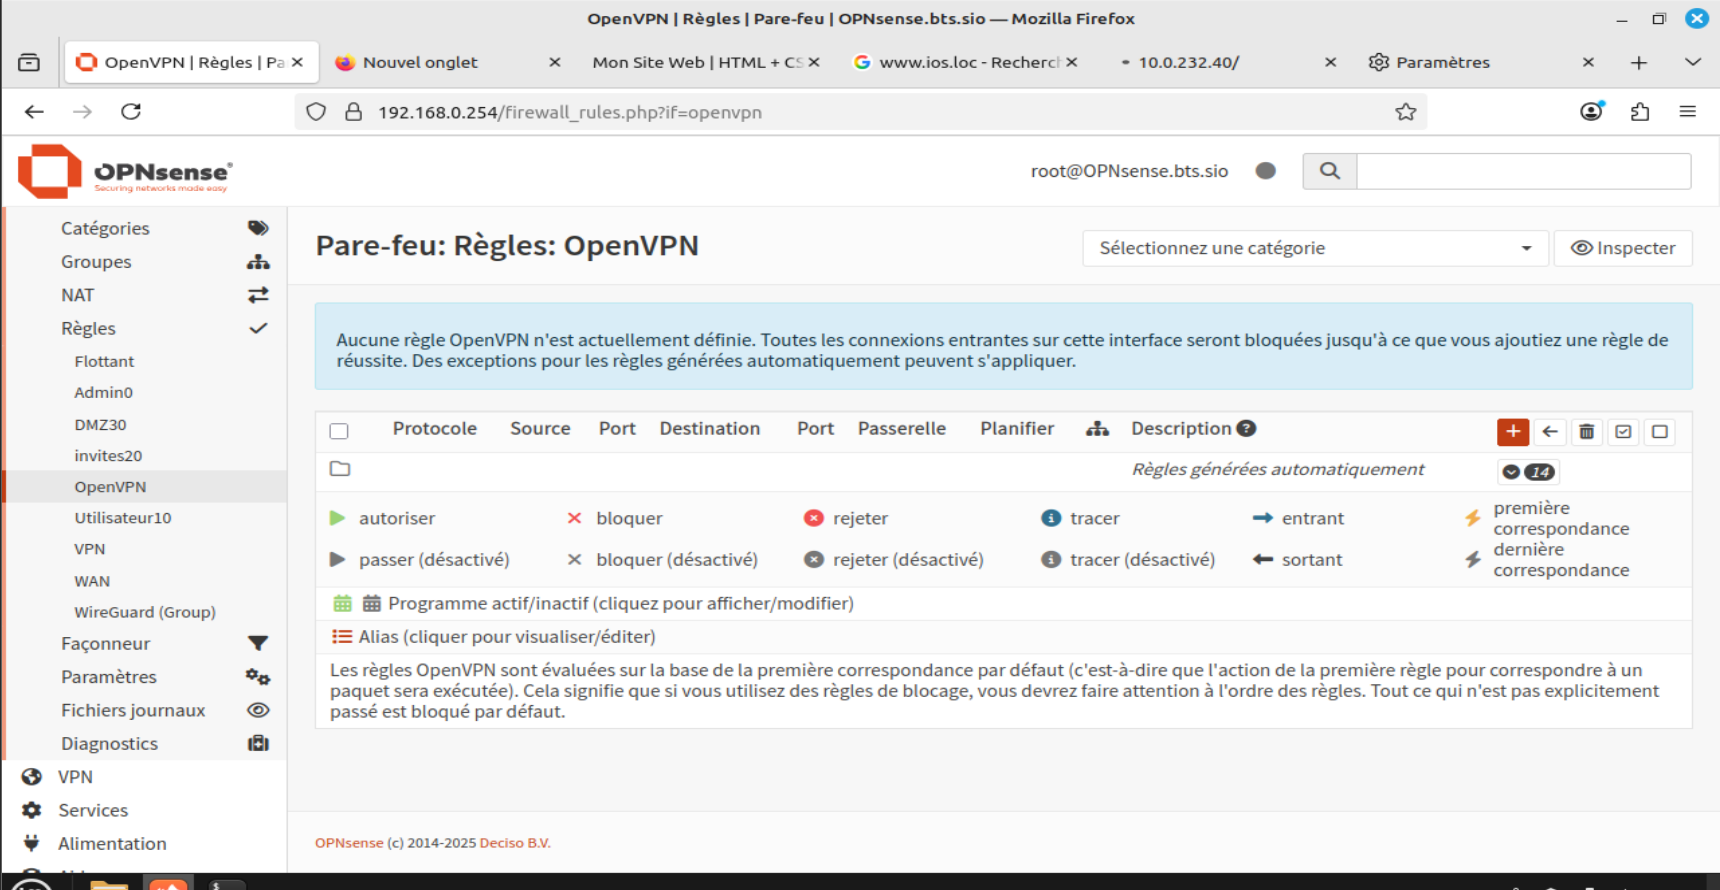The width and height of the screenshot is (1720, 890).
Task: Open the Firefox extensions icon
Action: (x=1640, y=112)
